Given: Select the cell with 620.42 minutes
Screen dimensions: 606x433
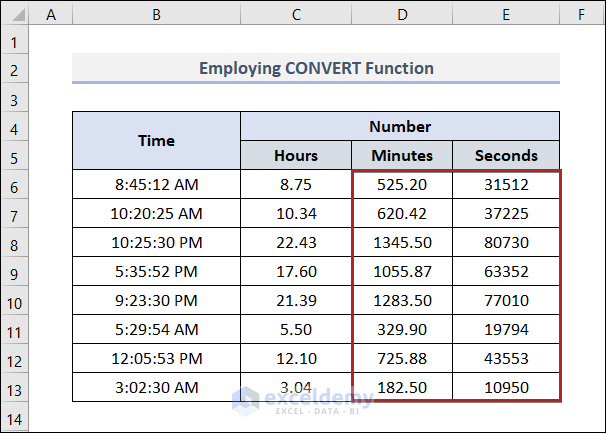Looking at the screenshot, I should point(402,213).
